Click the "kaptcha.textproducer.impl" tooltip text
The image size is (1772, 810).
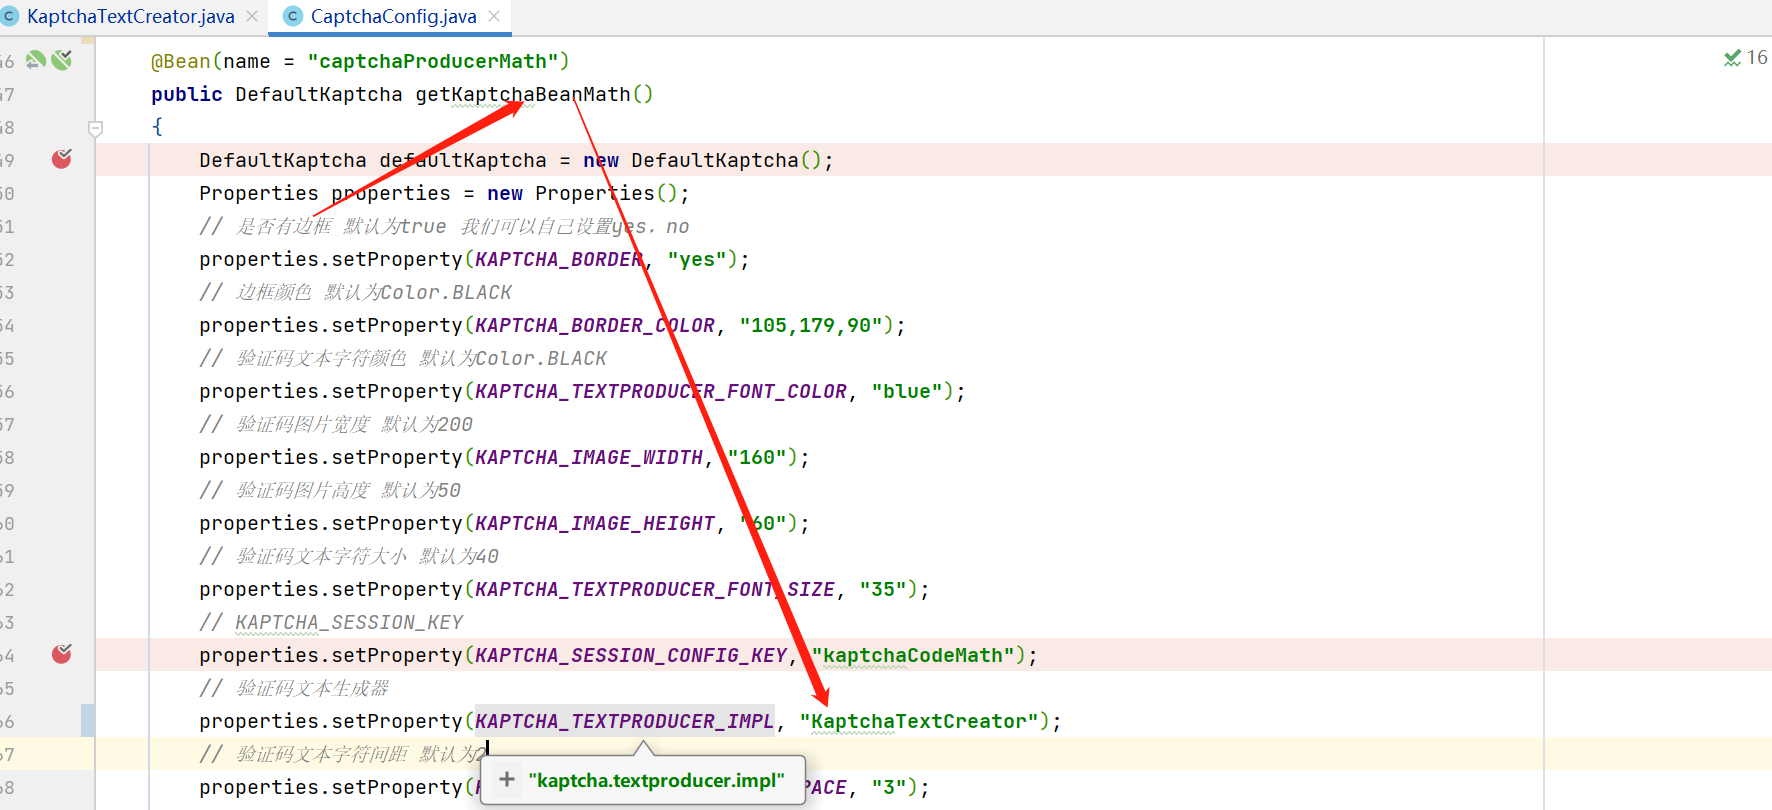pos(656,780)
